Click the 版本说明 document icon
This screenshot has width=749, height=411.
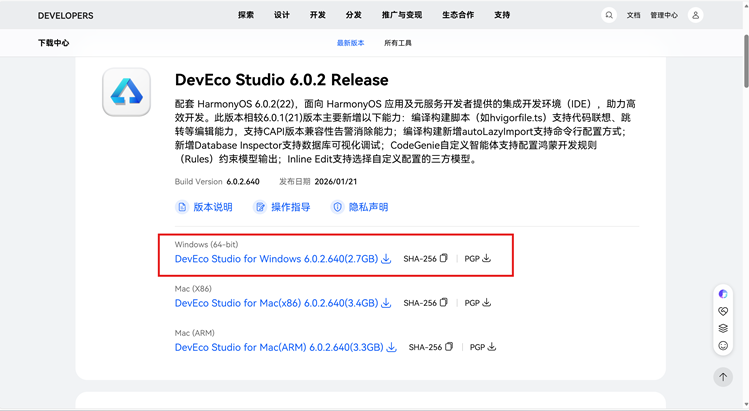(182, 207)
